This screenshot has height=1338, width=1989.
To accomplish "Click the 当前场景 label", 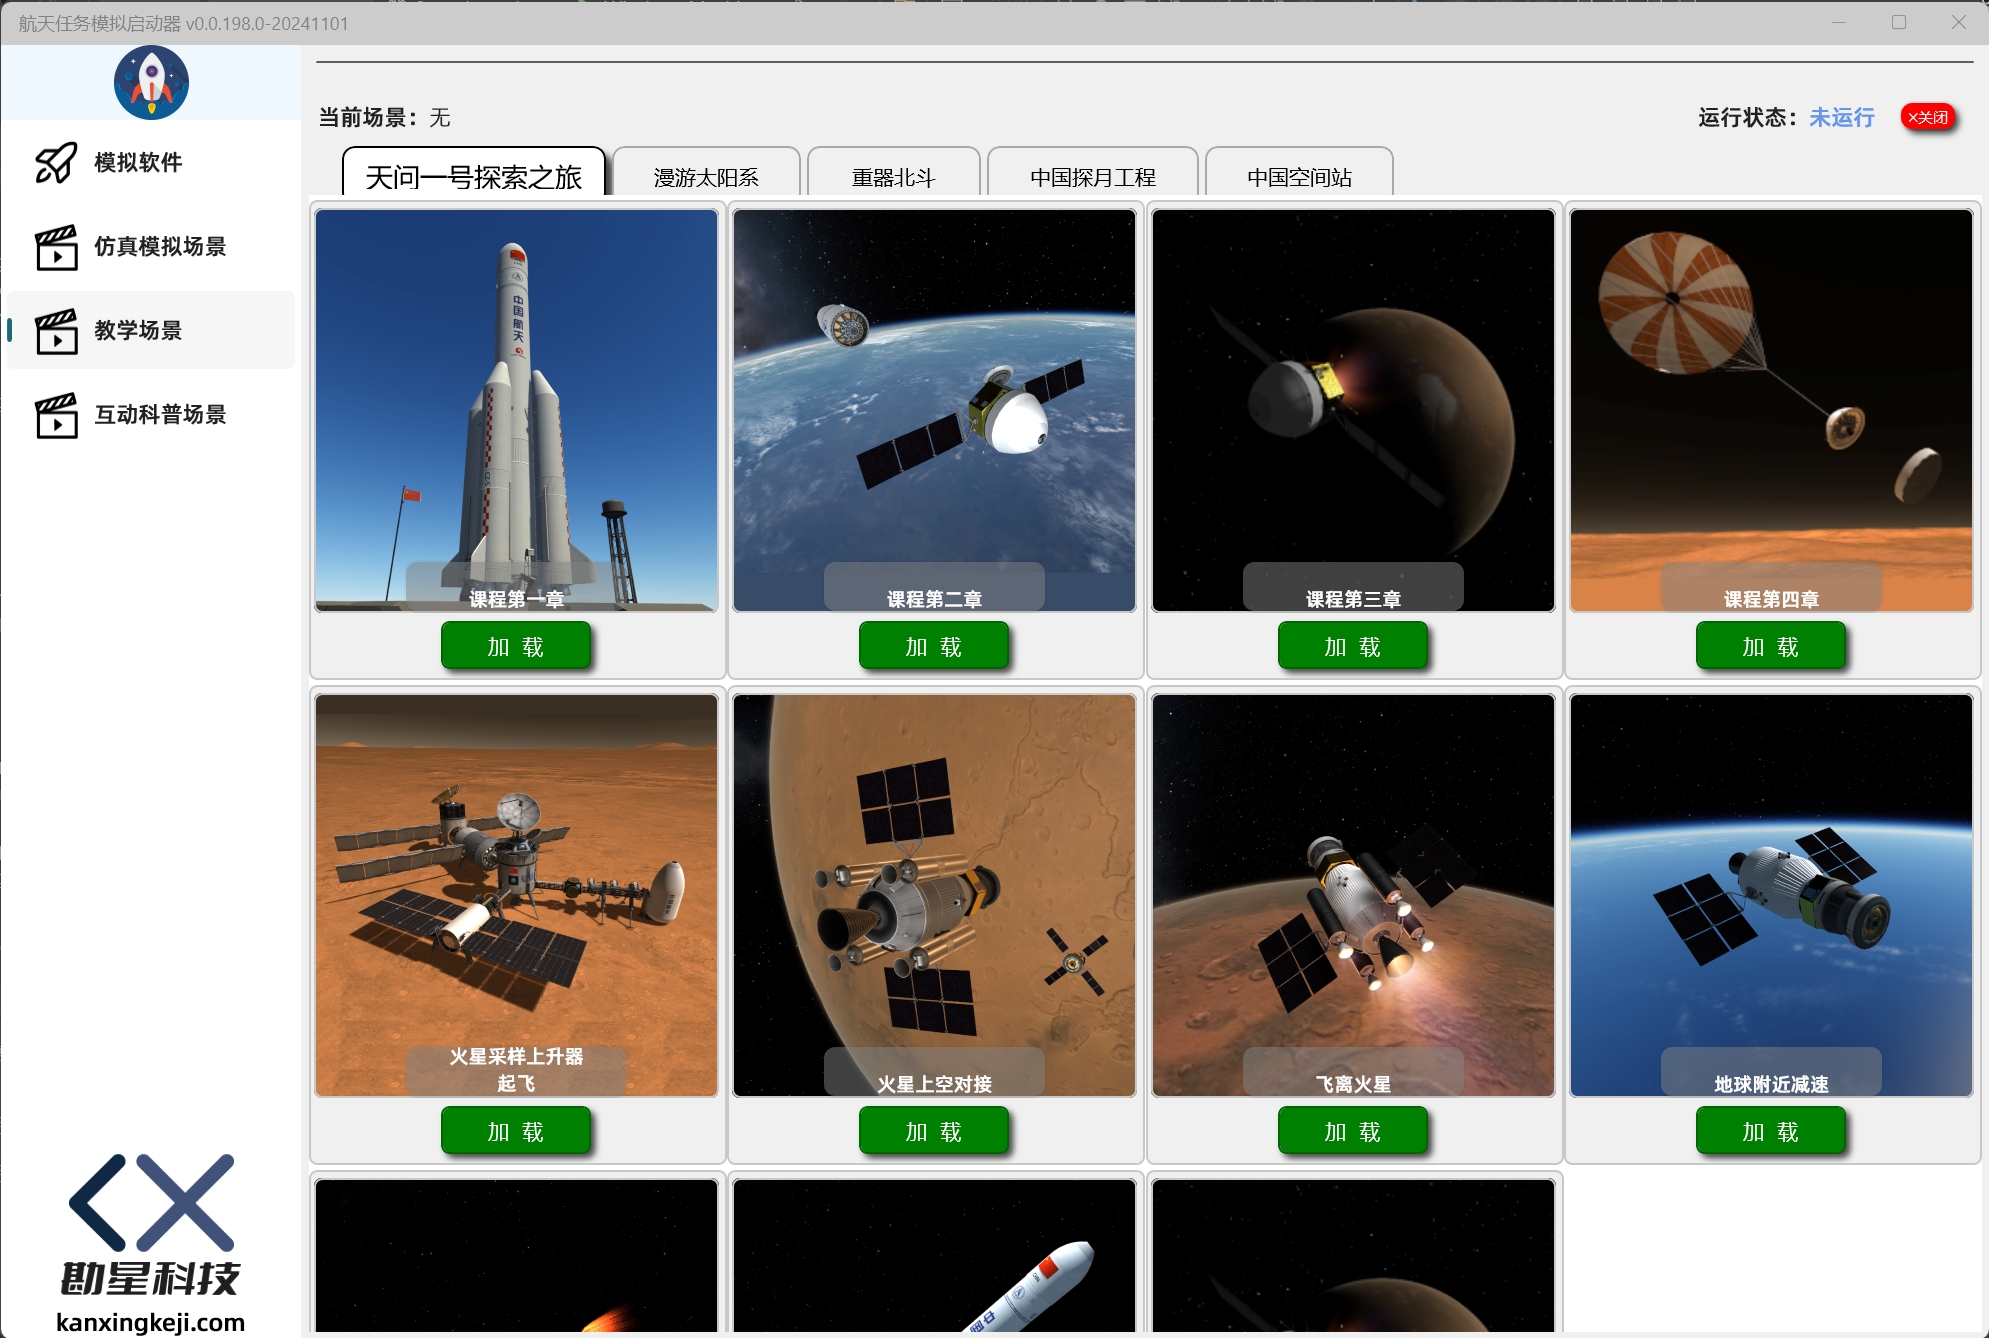I will point(368,117).
